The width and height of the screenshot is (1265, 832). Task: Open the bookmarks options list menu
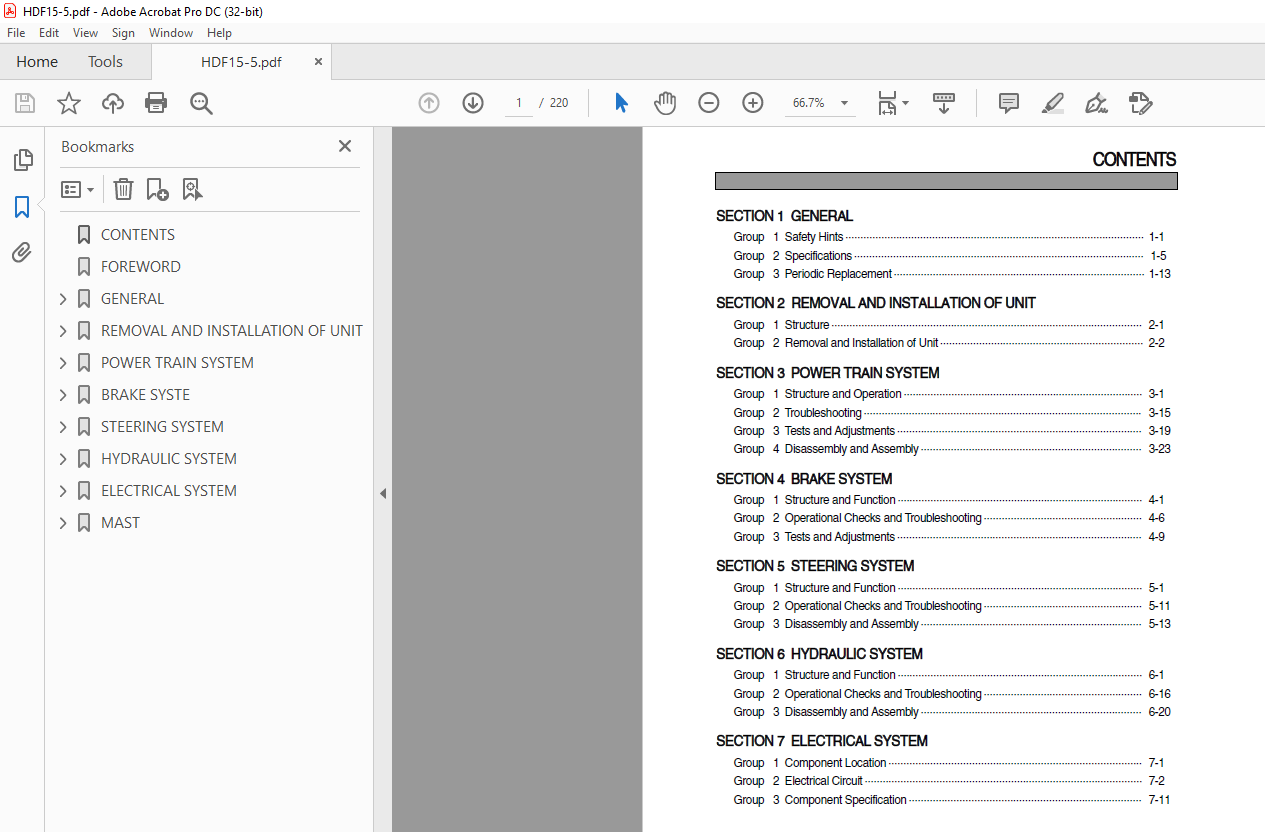(x=77, y=189)
